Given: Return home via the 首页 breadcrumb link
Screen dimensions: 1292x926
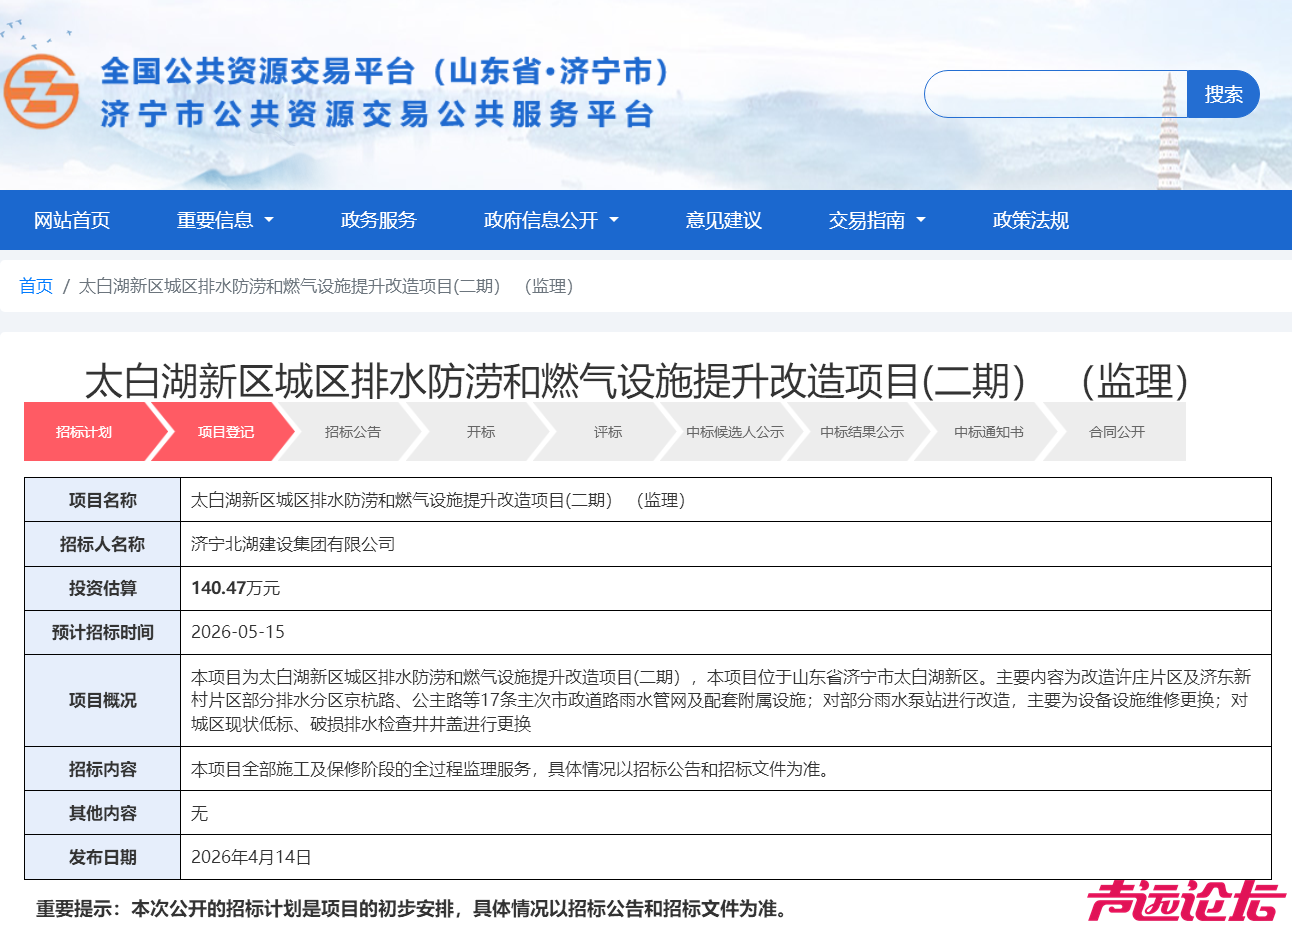Looking at the screenshot, I should [x=35, y=286].
